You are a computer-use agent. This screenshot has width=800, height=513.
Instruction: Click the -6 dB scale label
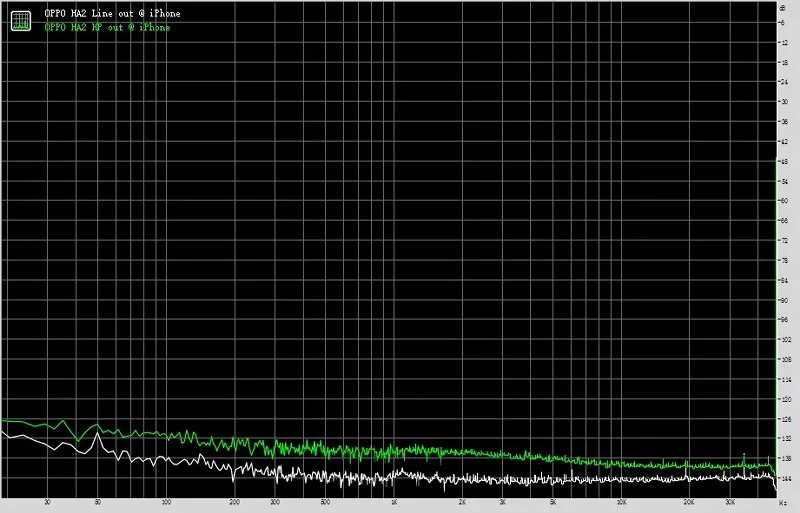click(x=782, y=22)
